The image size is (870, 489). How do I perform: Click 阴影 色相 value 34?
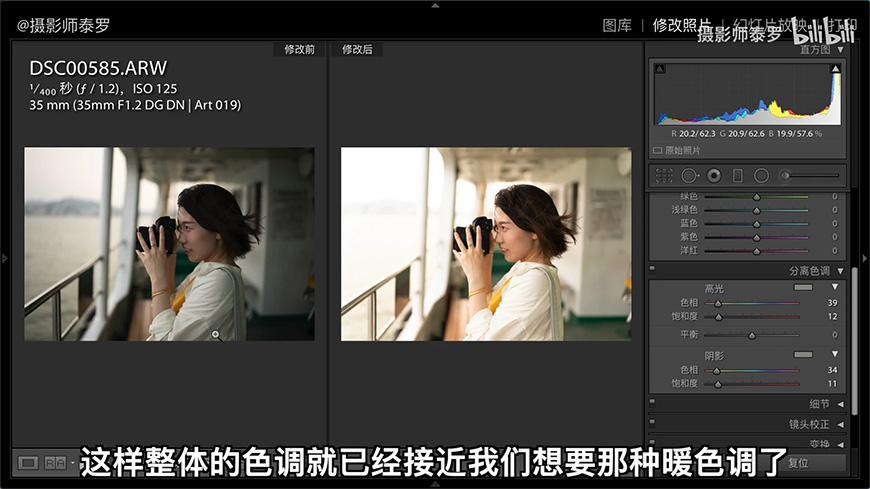832,370
